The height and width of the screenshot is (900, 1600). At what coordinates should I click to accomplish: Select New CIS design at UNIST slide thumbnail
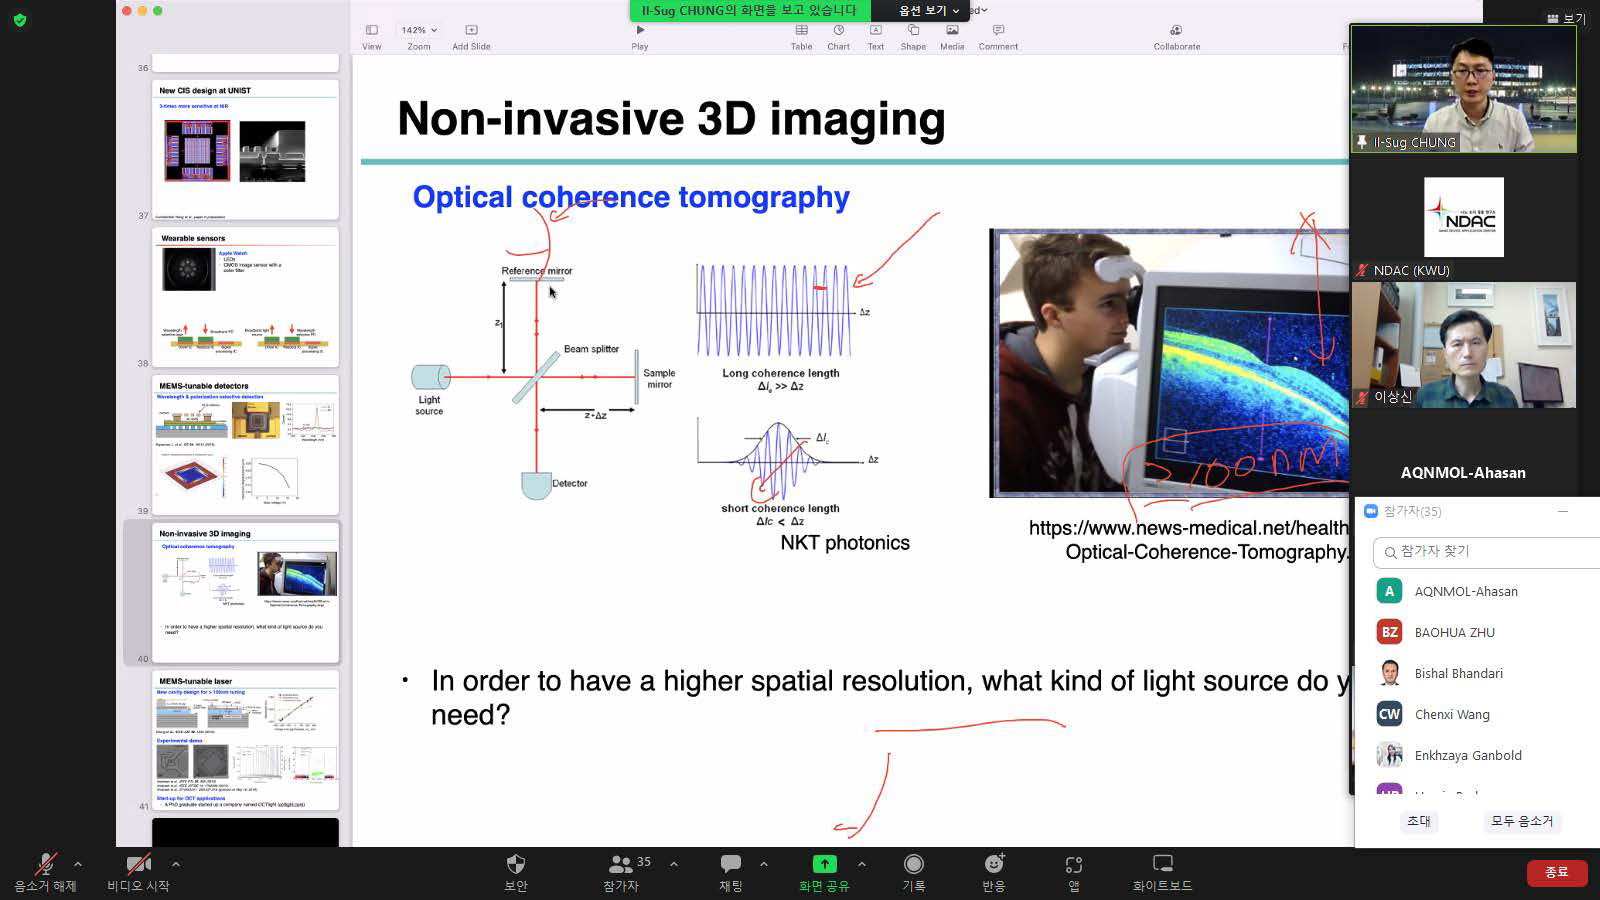click(x=245, y=149)
